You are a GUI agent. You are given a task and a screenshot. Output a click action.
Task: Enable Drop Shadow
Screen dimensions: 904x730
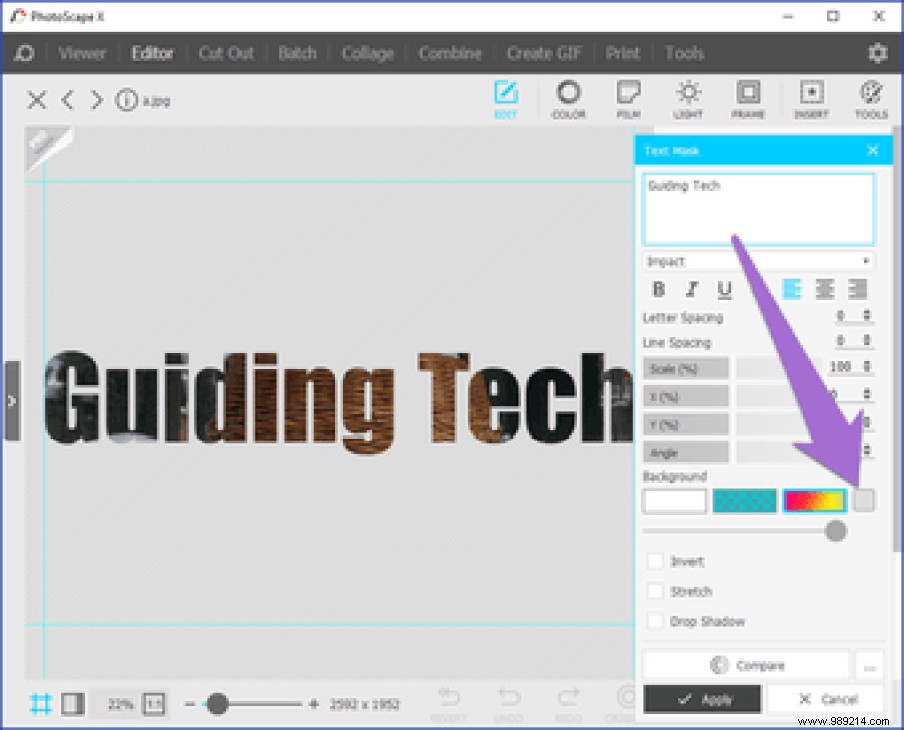(655, 621)
